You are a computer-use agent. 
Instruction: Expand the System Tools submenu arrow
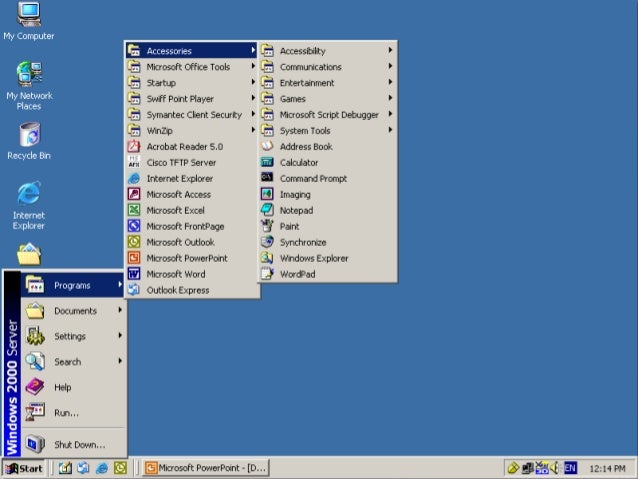[x=390, y=130]
